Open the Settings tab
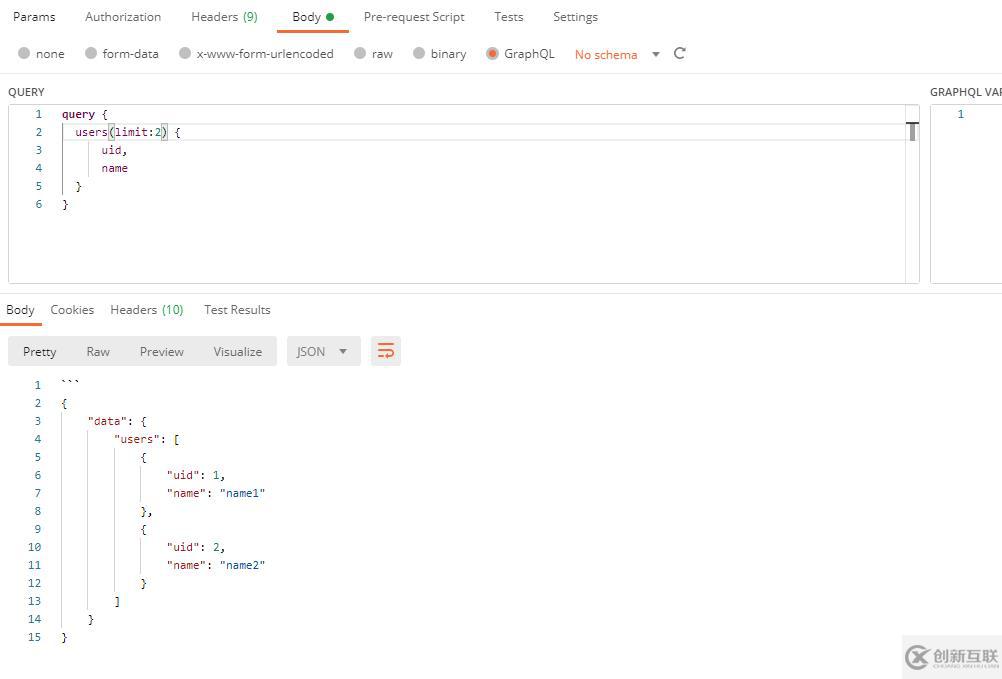Screen dimensions: 1002x679 point(575,17)
